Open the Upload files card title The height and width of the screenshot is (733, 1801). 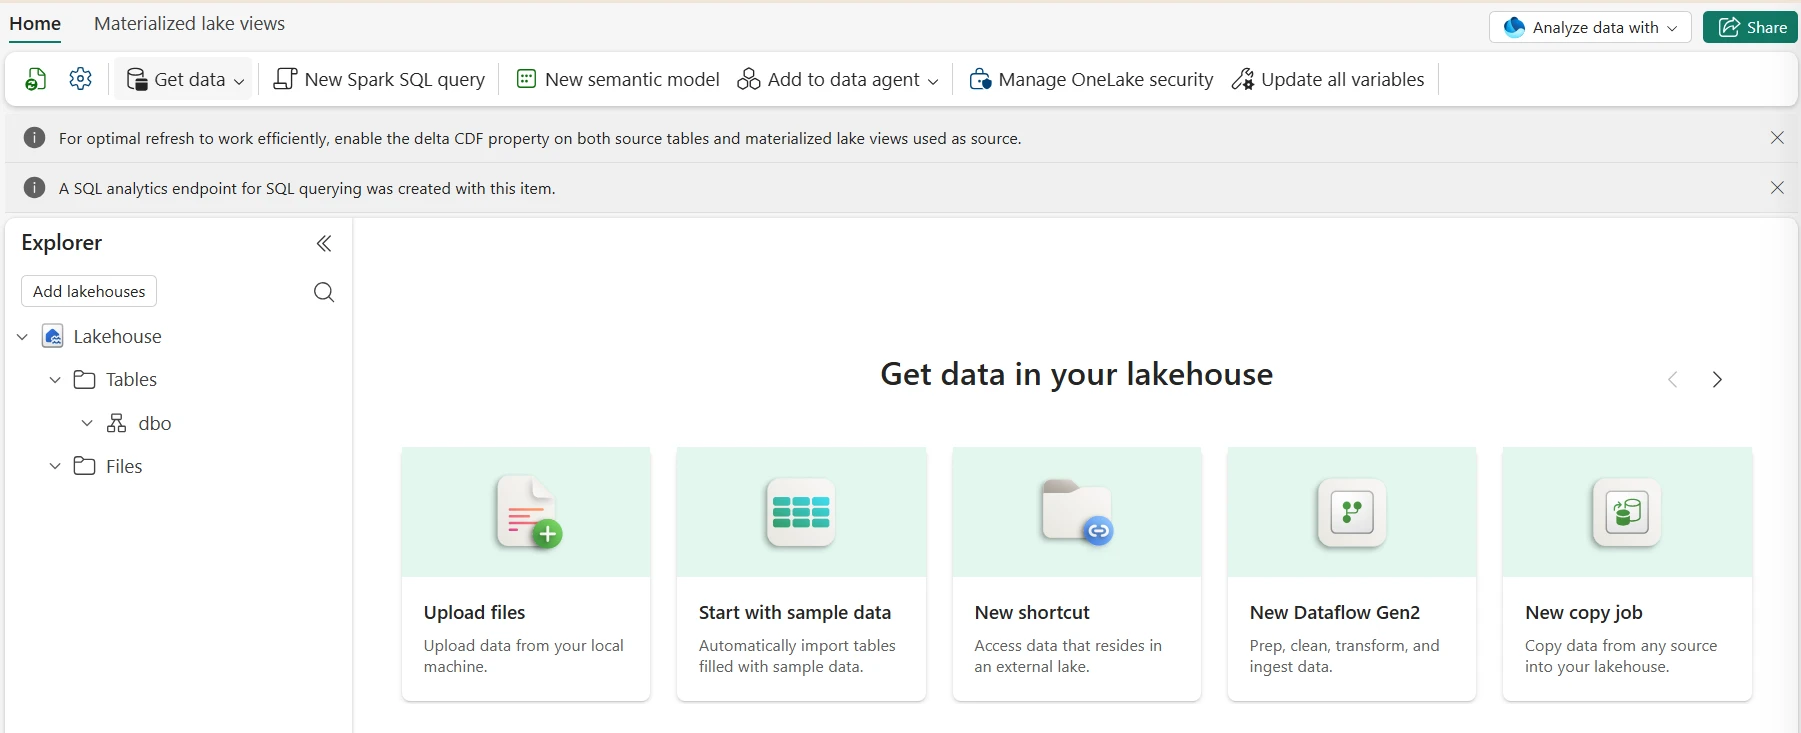[x=474, y=612]
